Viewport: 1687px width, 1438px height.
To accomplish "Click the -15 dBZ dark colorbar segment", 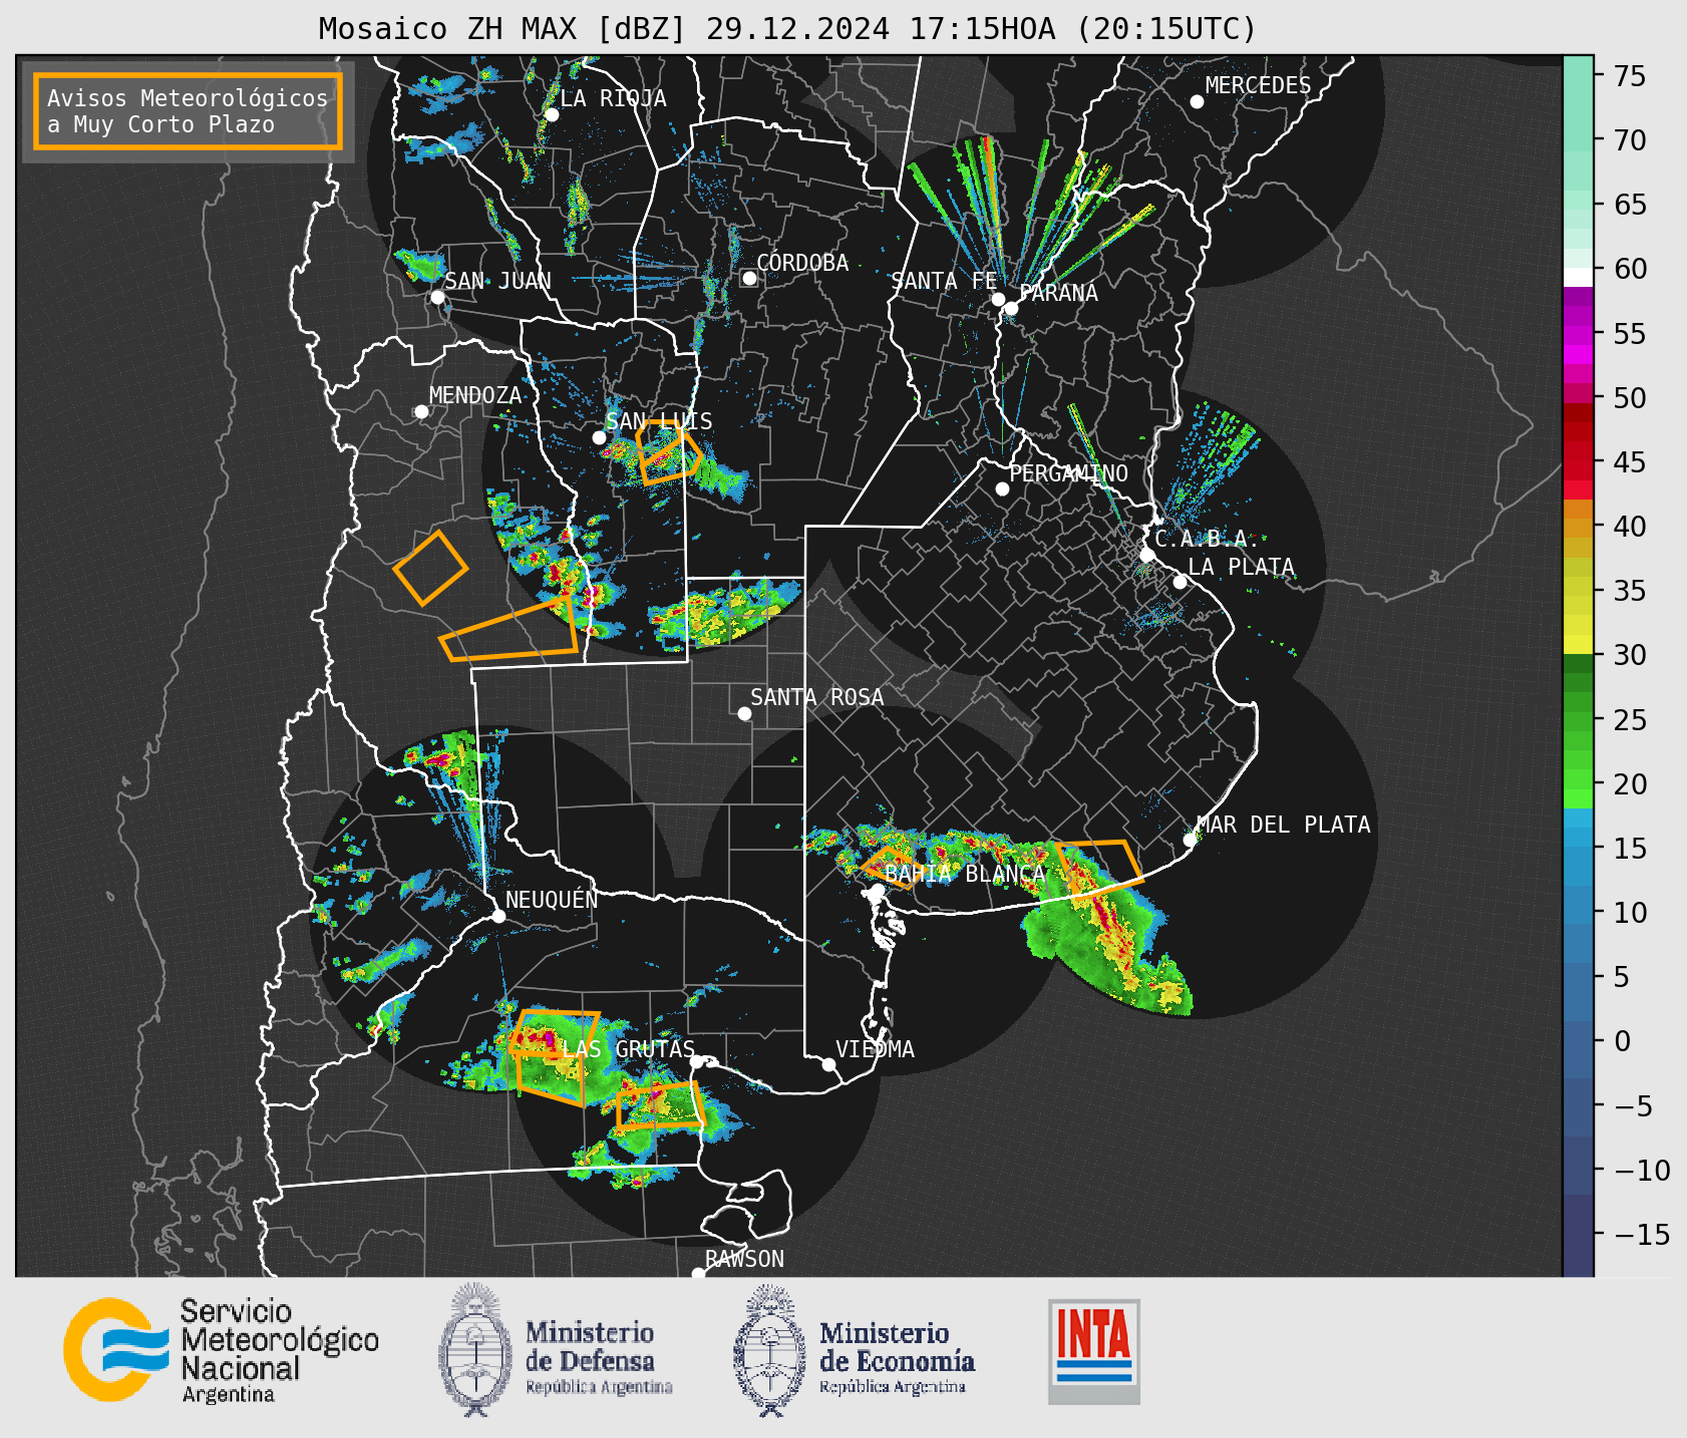I will [x=1578, y=1235].
